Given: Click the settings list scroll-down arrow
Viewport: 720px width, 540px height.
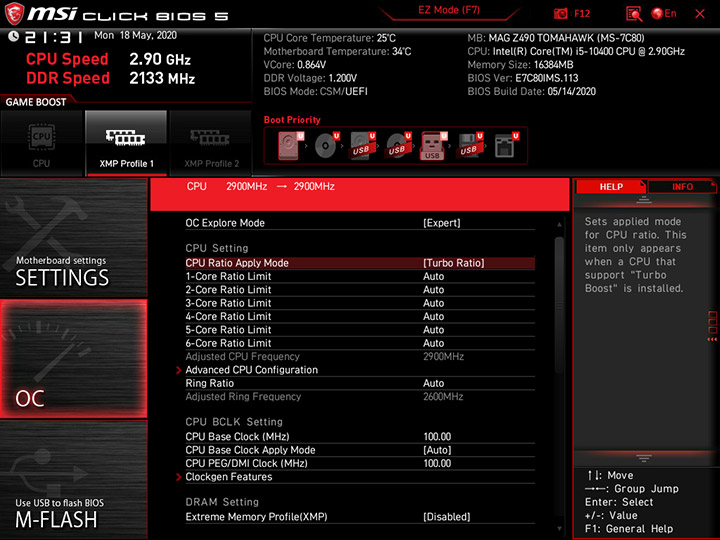Looking at the screenshot, I should pyautogui.click(x=559, y=529).
